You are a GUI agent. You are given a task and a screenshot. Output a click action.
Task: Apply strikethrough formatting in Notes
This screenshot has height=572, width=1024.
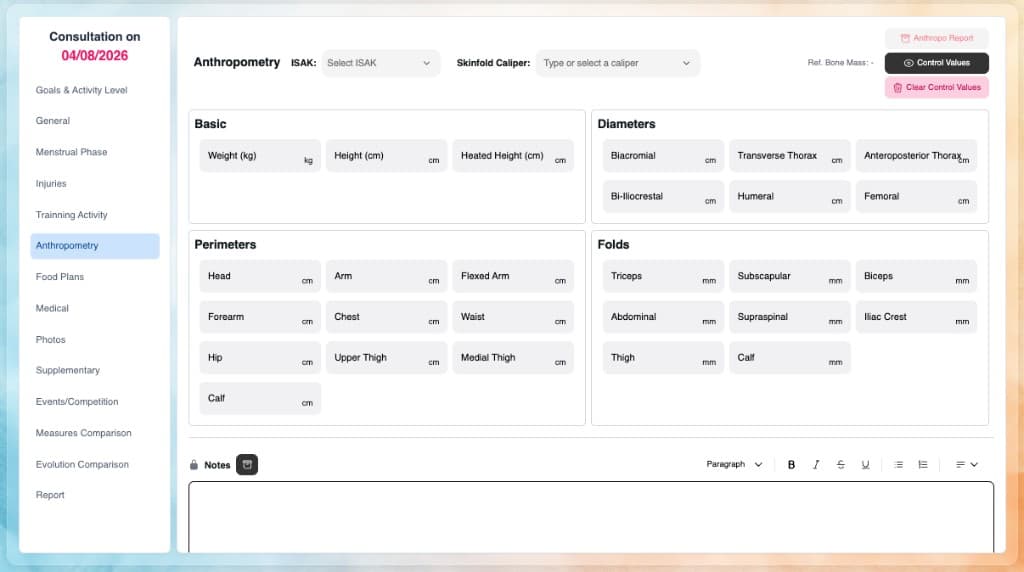pos(840,464)
